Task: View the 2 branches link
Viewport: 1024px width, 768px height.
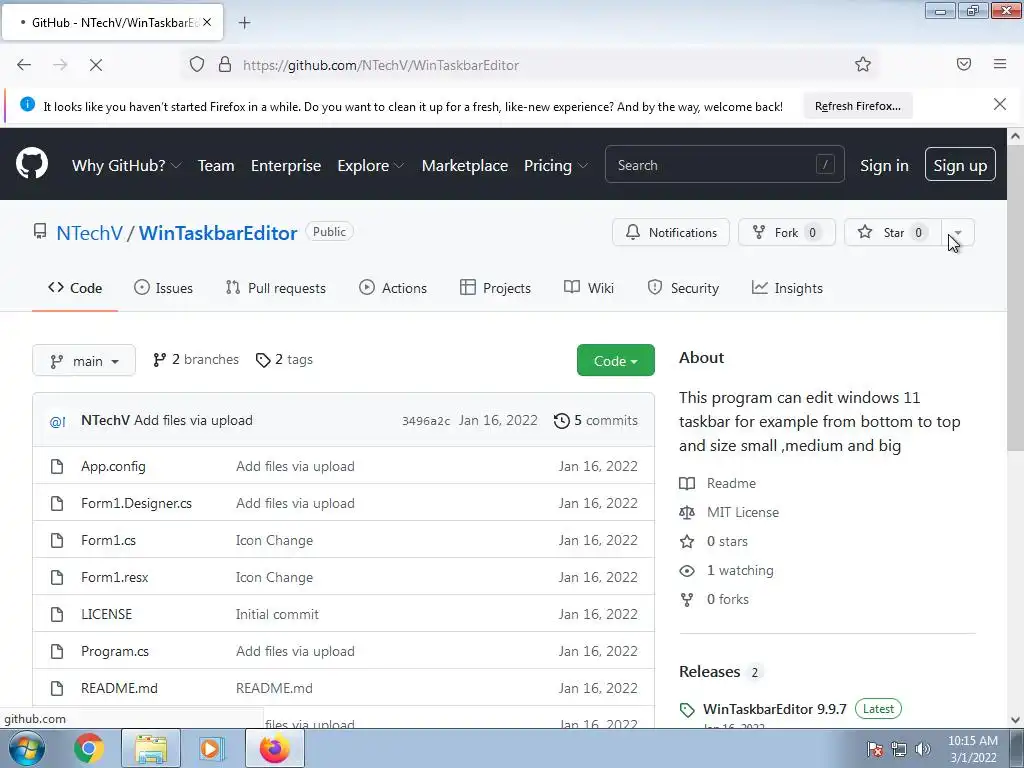Action: click(195, 359)
